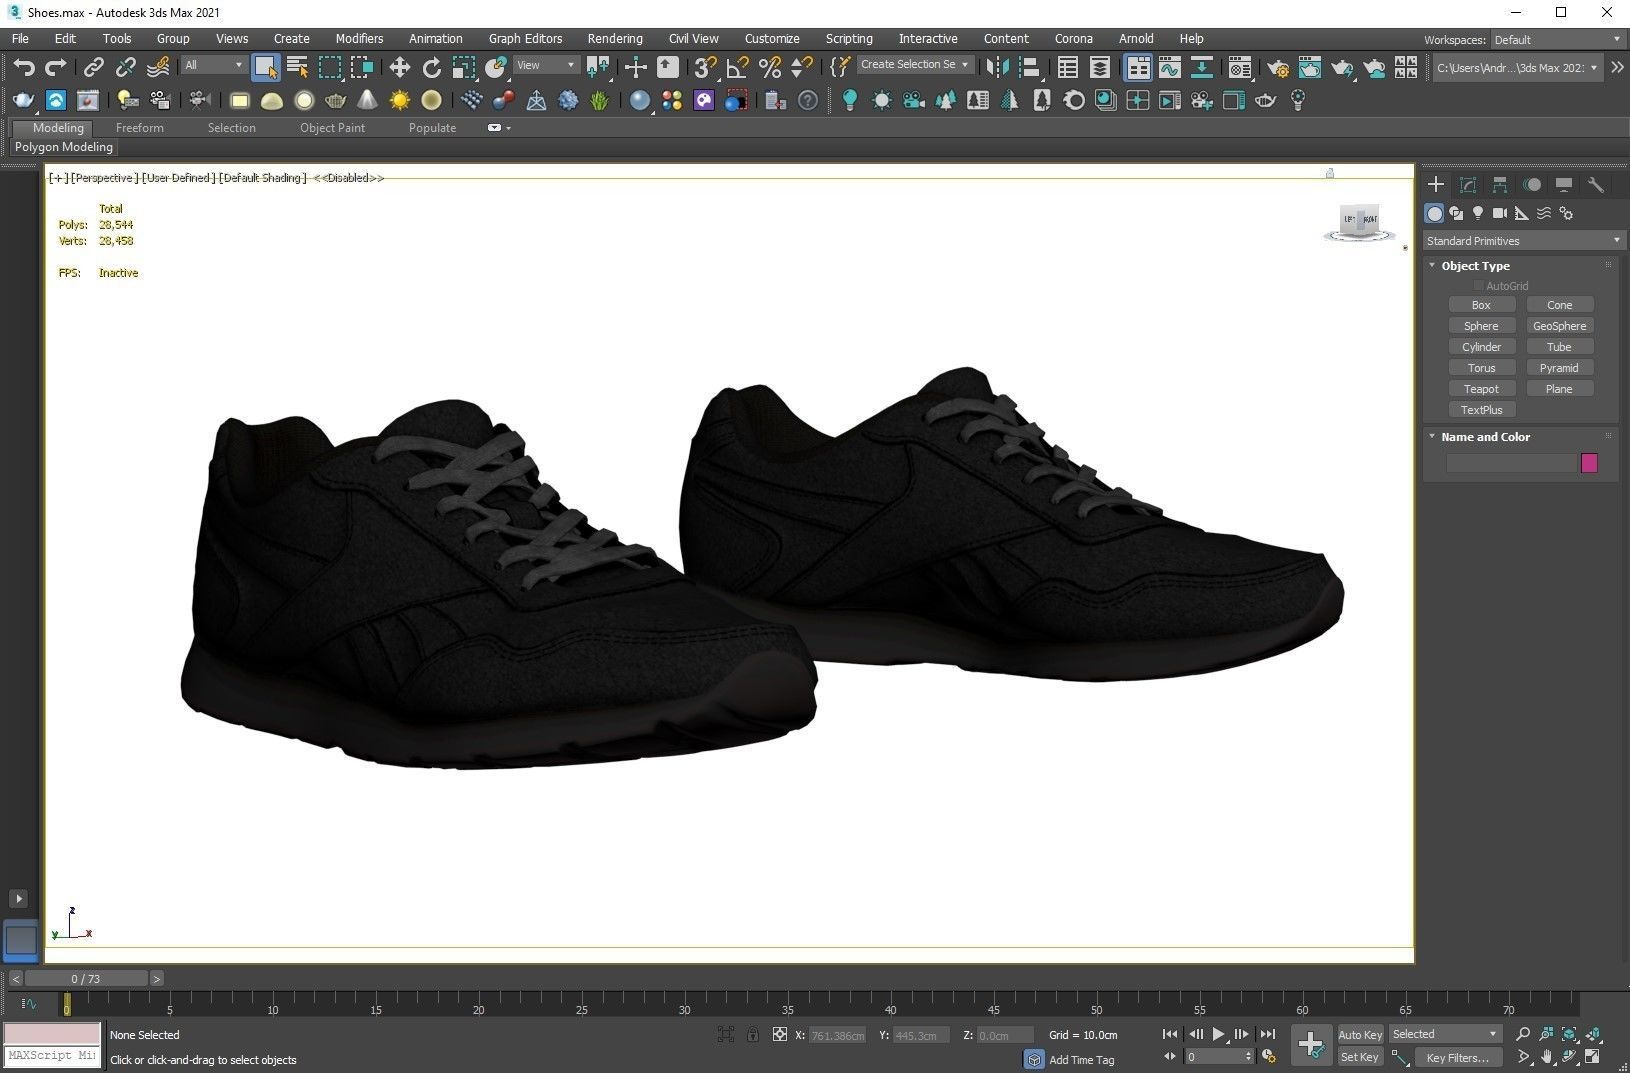Viewport: 1630px width, 1073px height.
Task: Open the Graph Editors menu
Action: coord(525,38)
